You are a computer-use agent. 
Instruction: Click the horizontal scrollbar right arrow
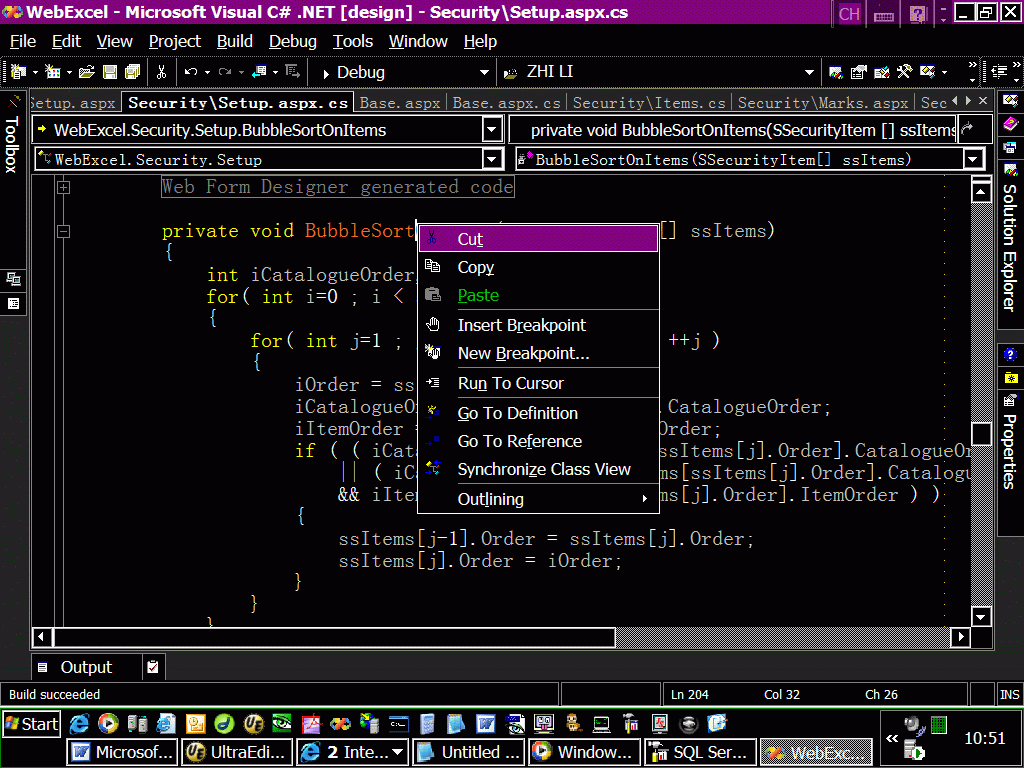click(960, 637)
